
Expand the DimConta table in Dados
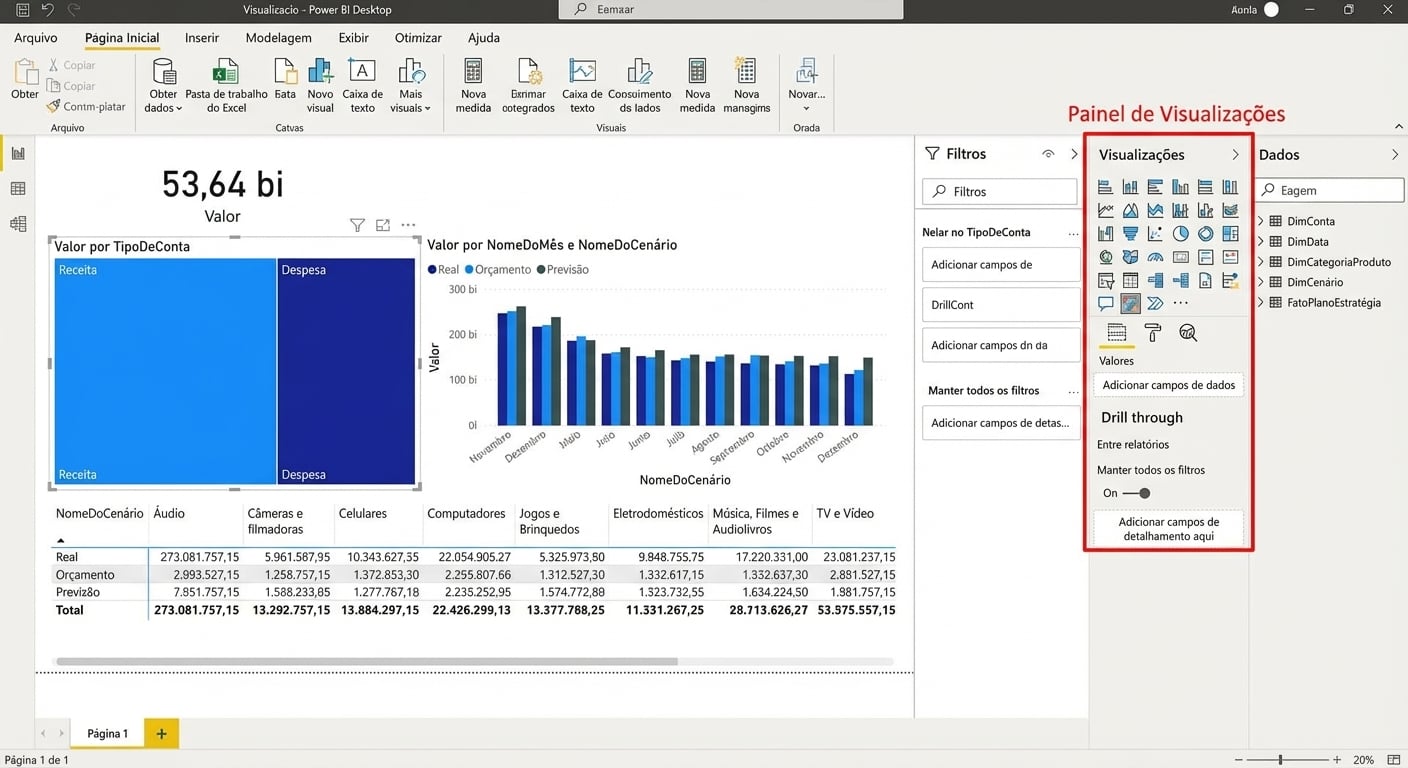coord(1261,221)
